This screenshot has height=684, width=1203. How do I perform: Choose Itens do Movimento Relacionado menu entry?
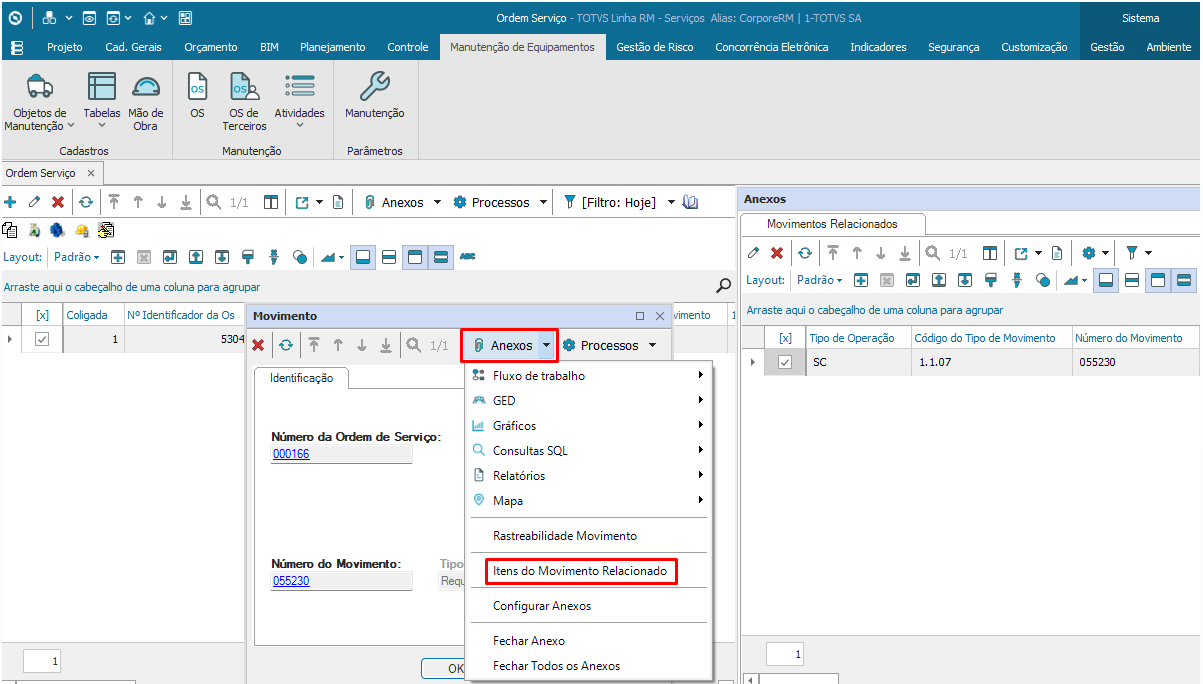coord(580,571)
